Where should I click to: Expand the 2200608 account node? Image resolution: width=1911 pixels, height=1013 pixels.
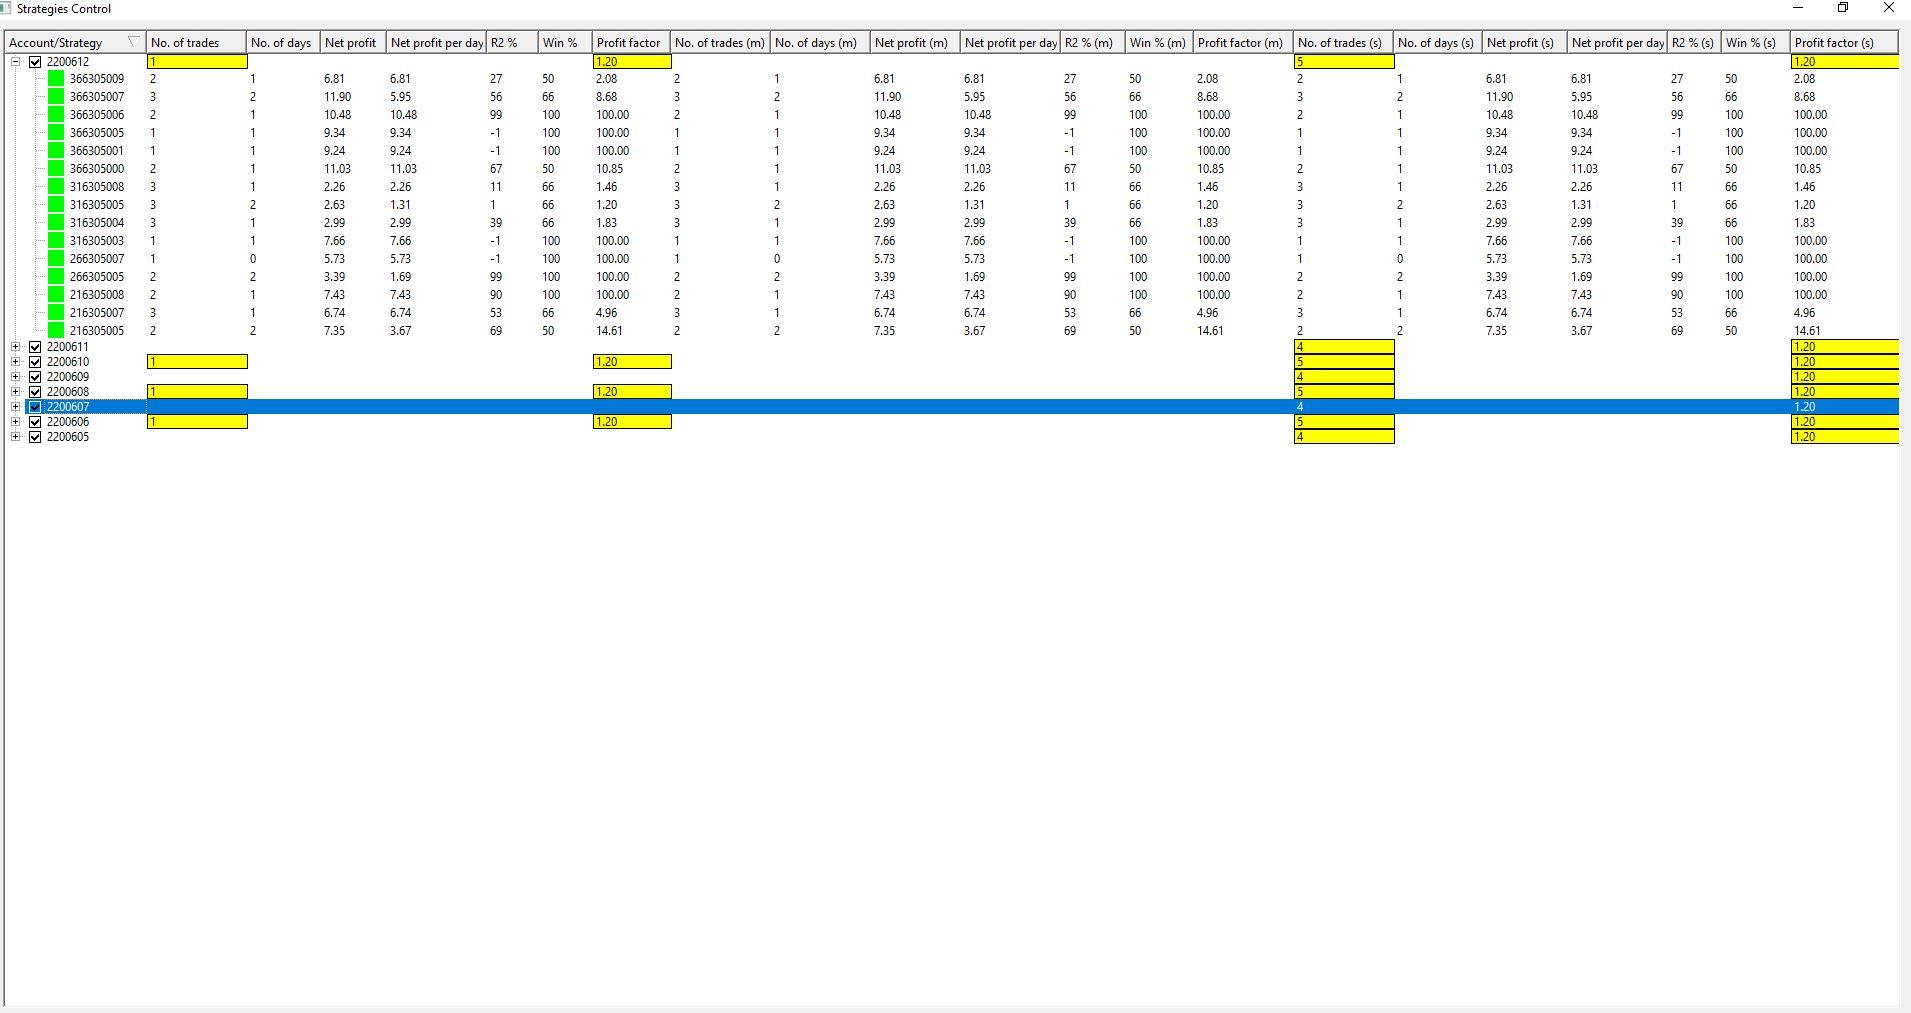pos(16,392)
